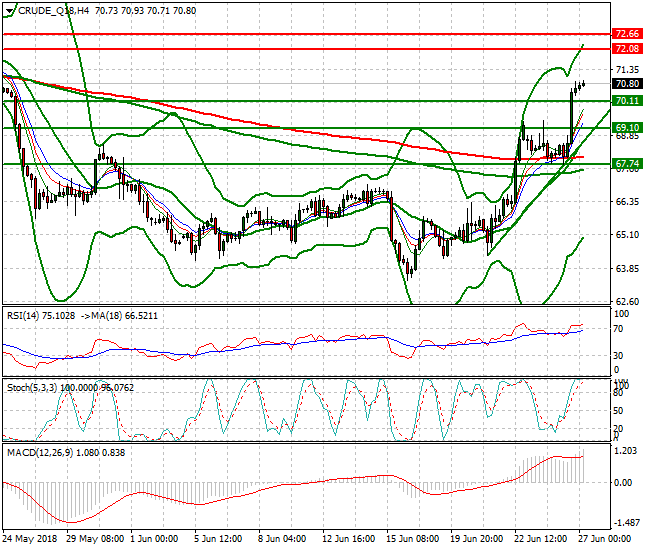Screen dimensions: 650x550
Task: Select the 65.10 price axis value
Action: [627, 235]
